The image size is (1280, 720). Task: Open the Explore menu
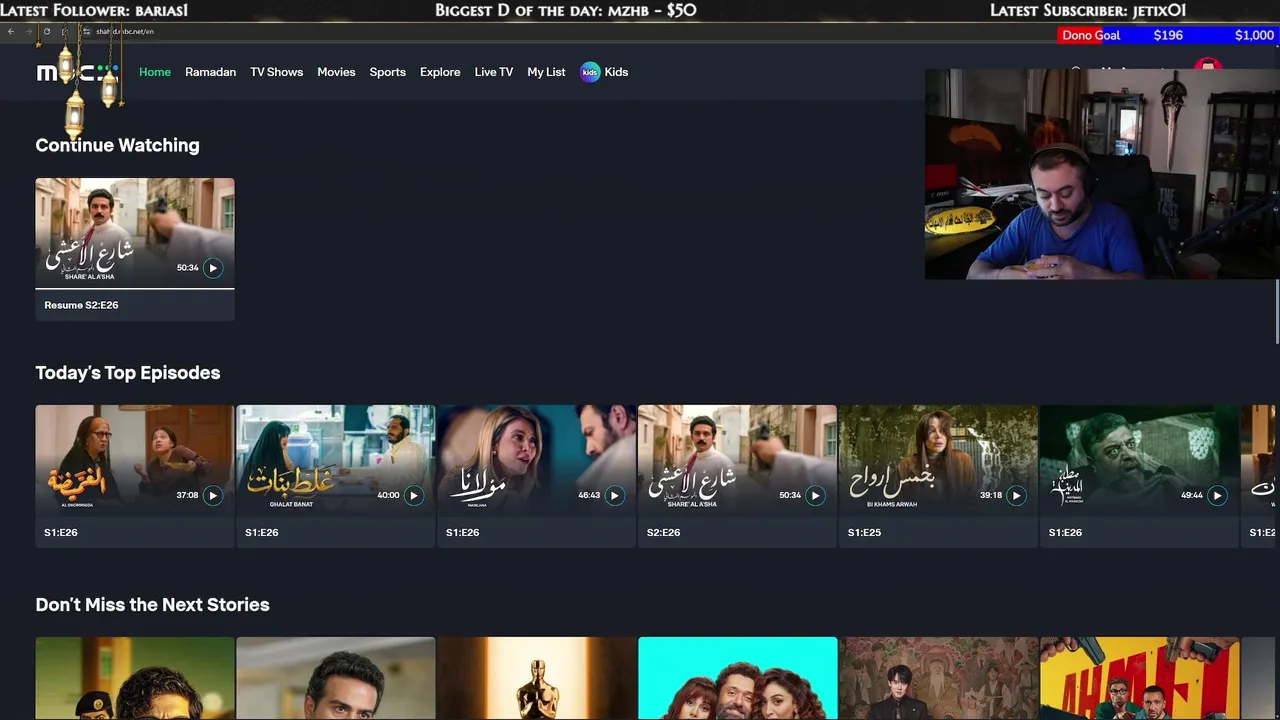coord(440,72)
